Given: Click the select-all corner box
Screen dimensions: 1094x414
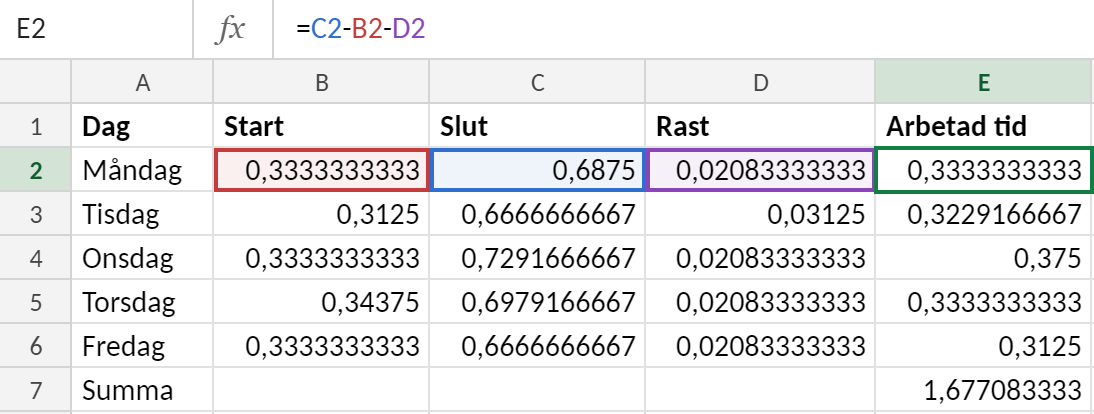Looking at the screenshot, I should point(36,82).
